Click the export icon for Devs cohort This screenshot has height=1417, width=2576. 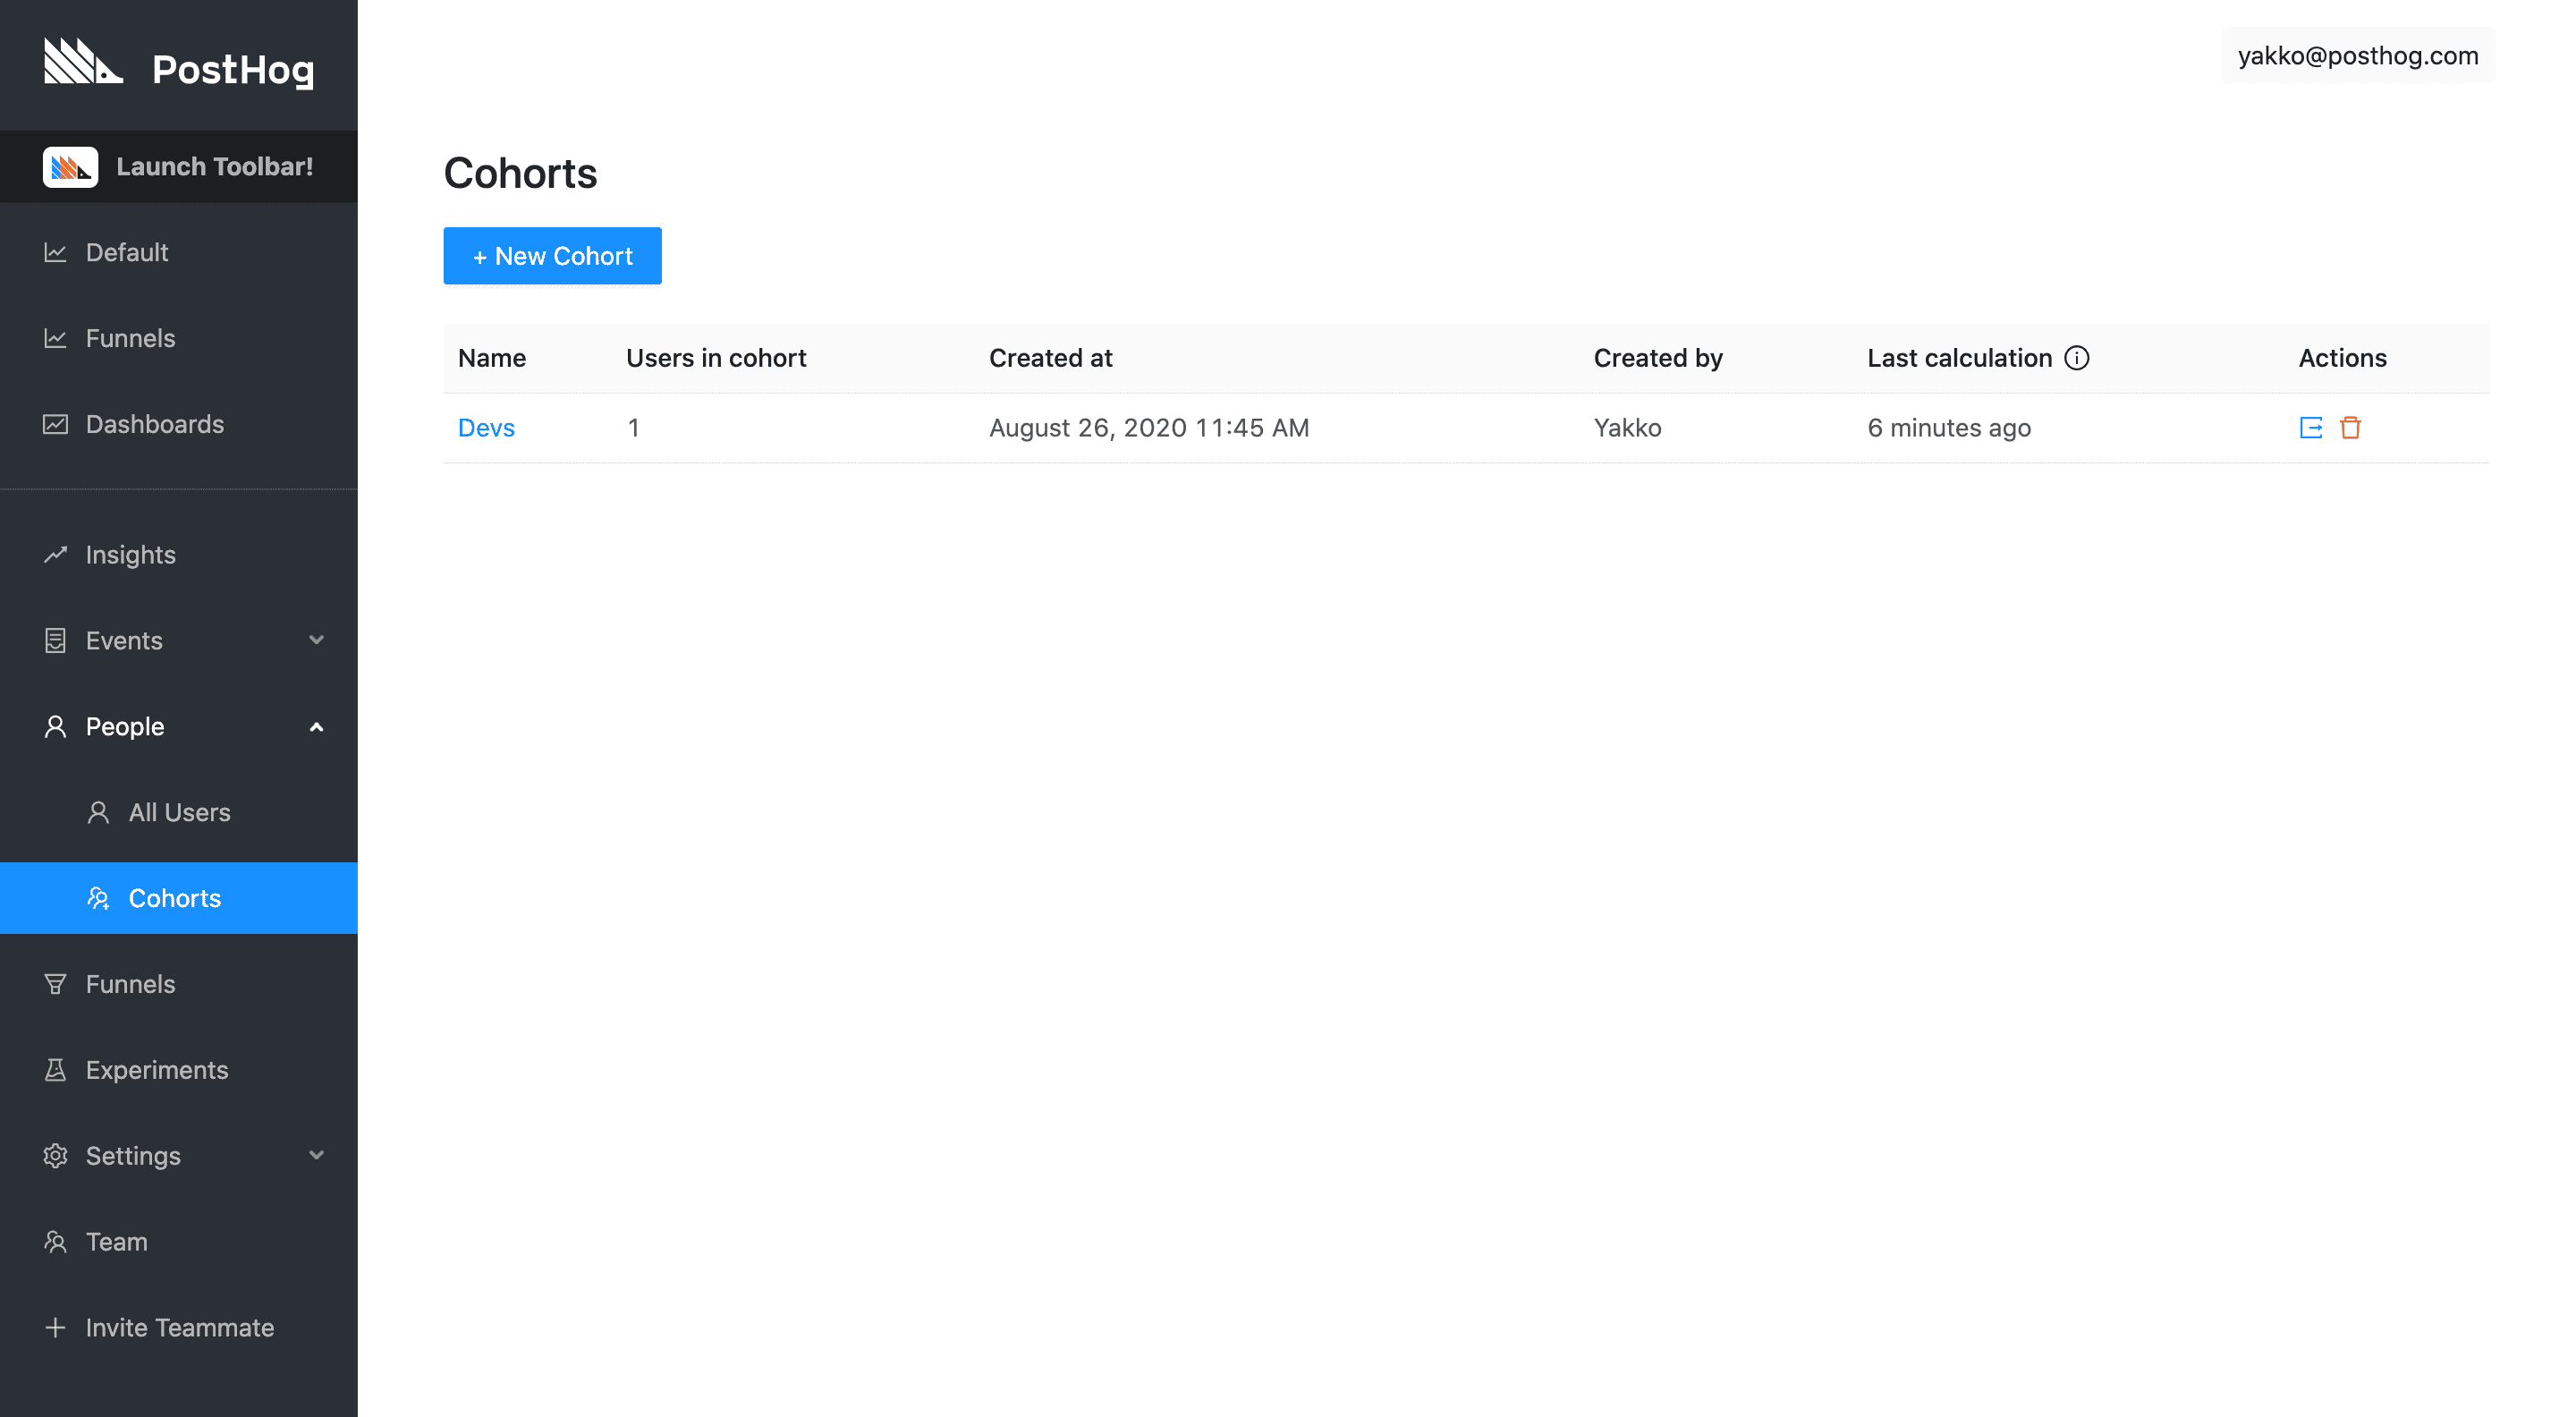[x=2311, y=428]
